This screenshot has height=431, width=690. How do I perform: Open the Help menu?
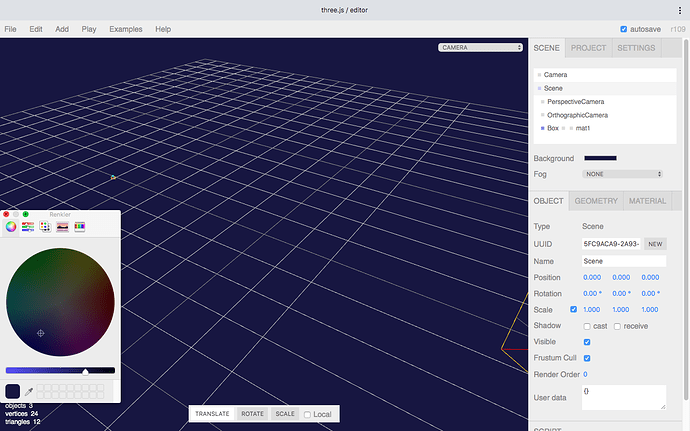163,29
